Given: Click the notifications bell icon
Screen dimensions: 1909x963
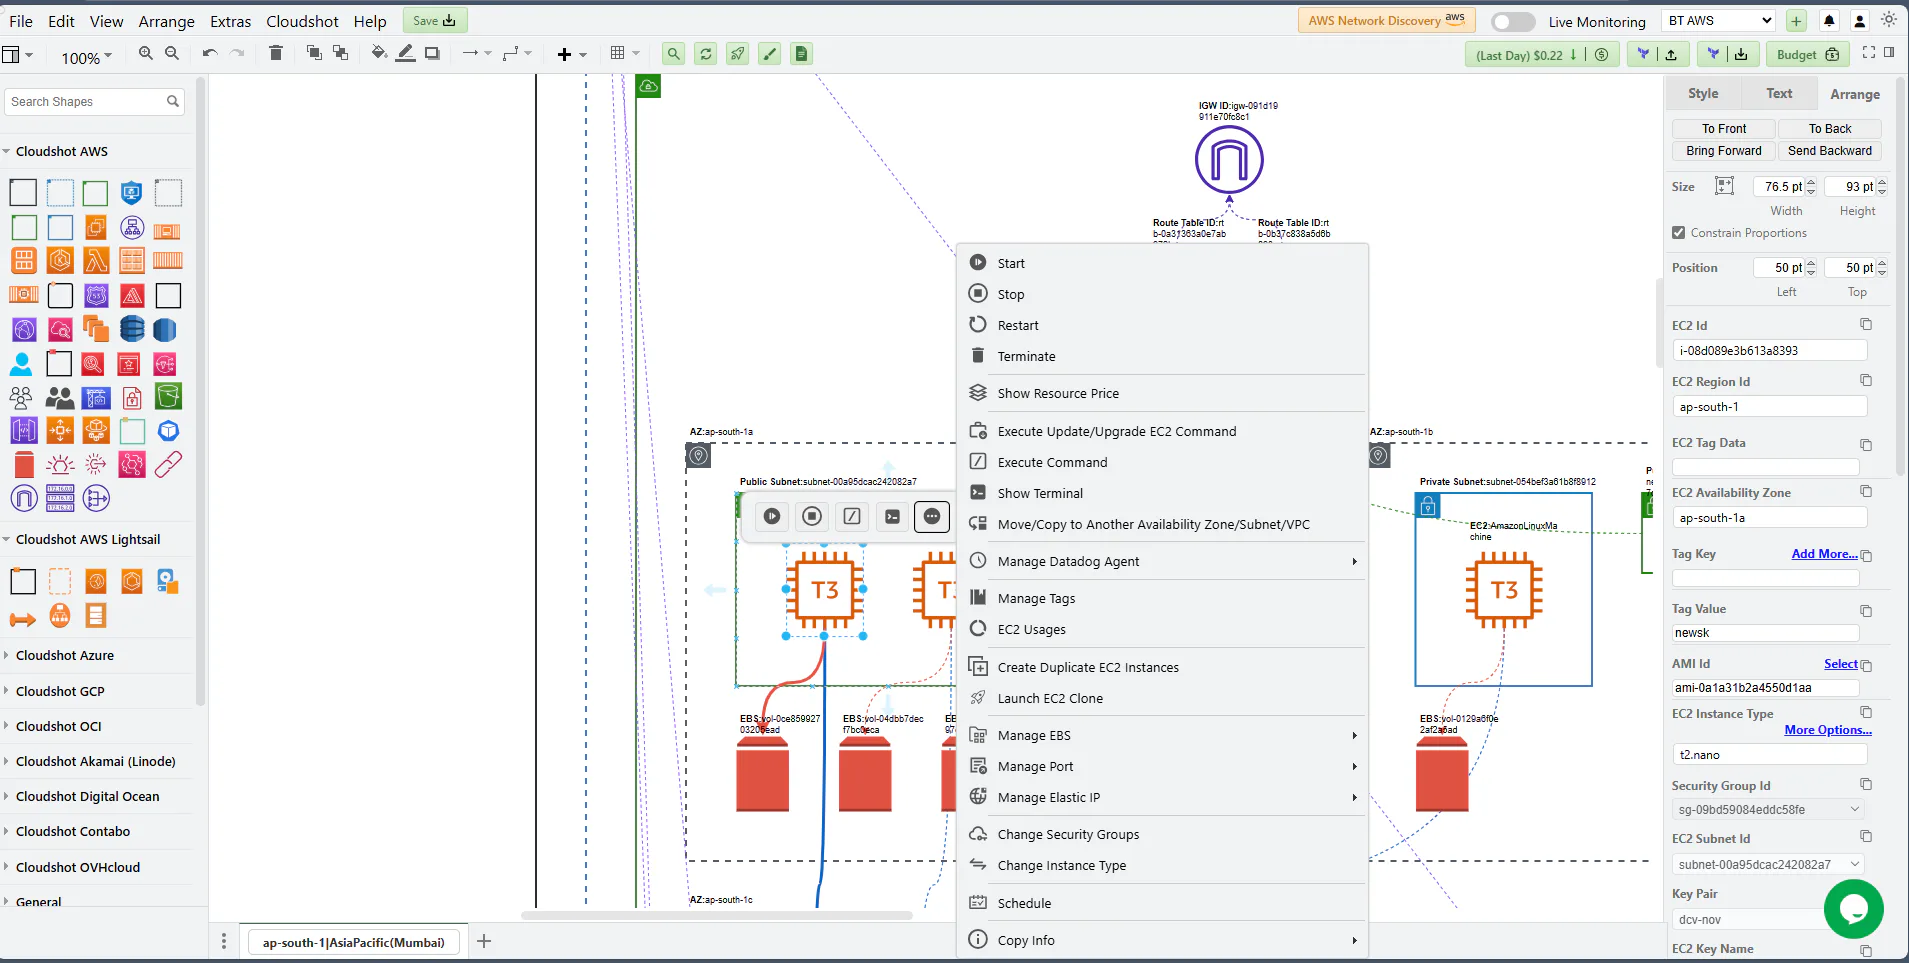Looking at the screenshot, I should pyautogui.click(x=1829, y=21).
